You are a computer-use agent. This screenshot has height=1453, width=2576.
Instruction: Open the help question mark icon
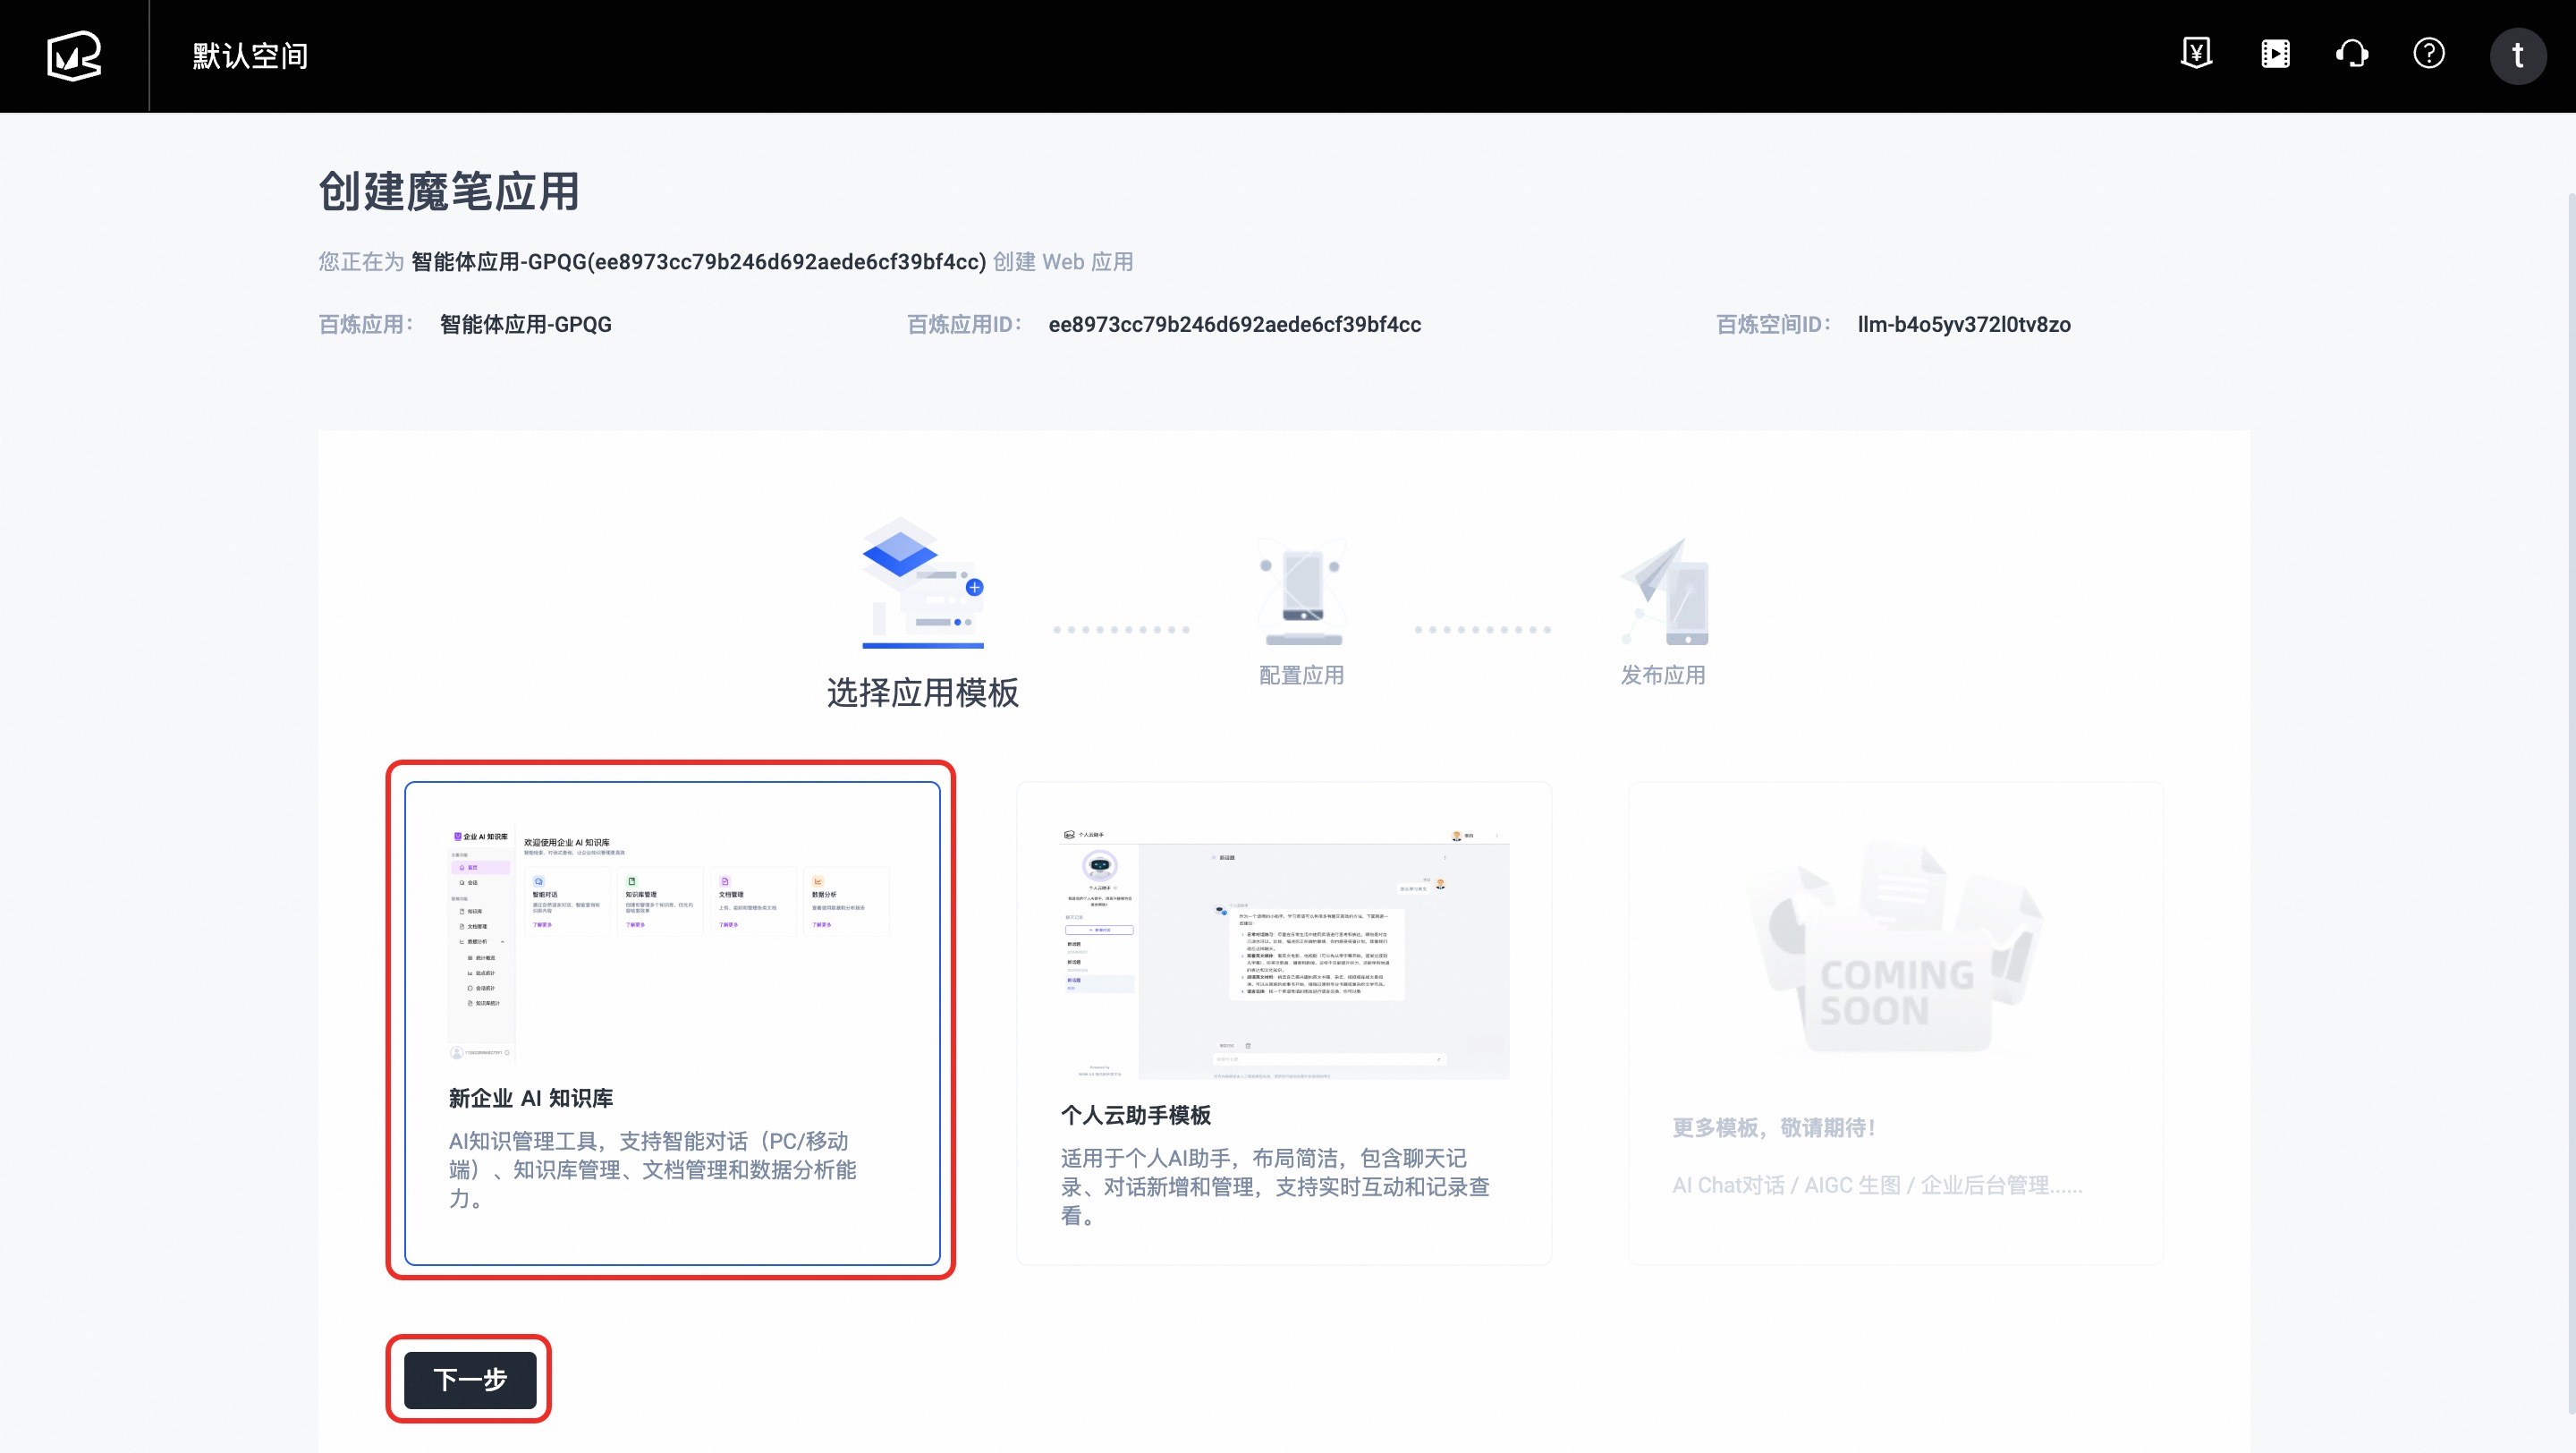(2429, 54)
